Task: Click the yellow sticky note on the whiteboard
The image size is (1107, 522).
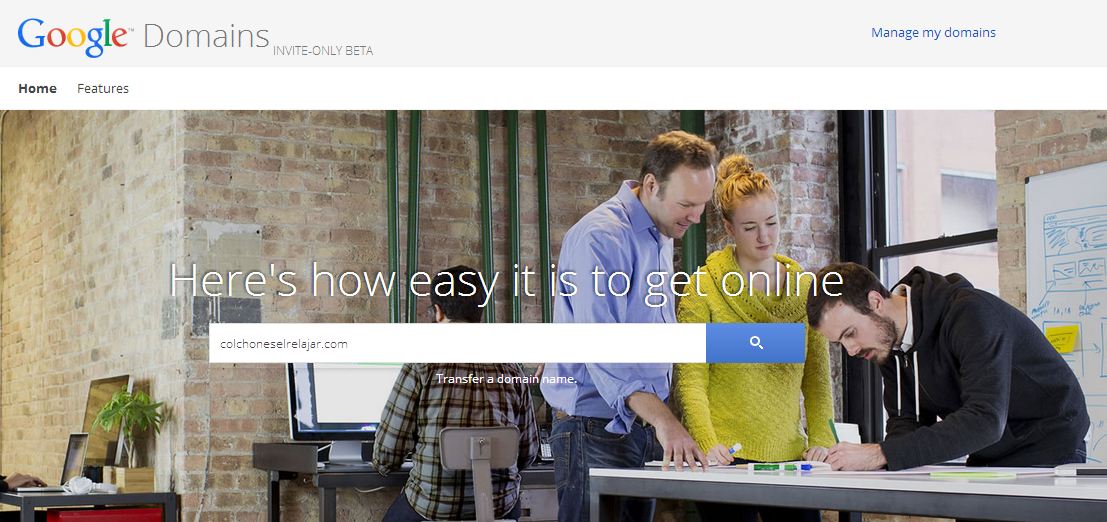Action: (1062, 338)
